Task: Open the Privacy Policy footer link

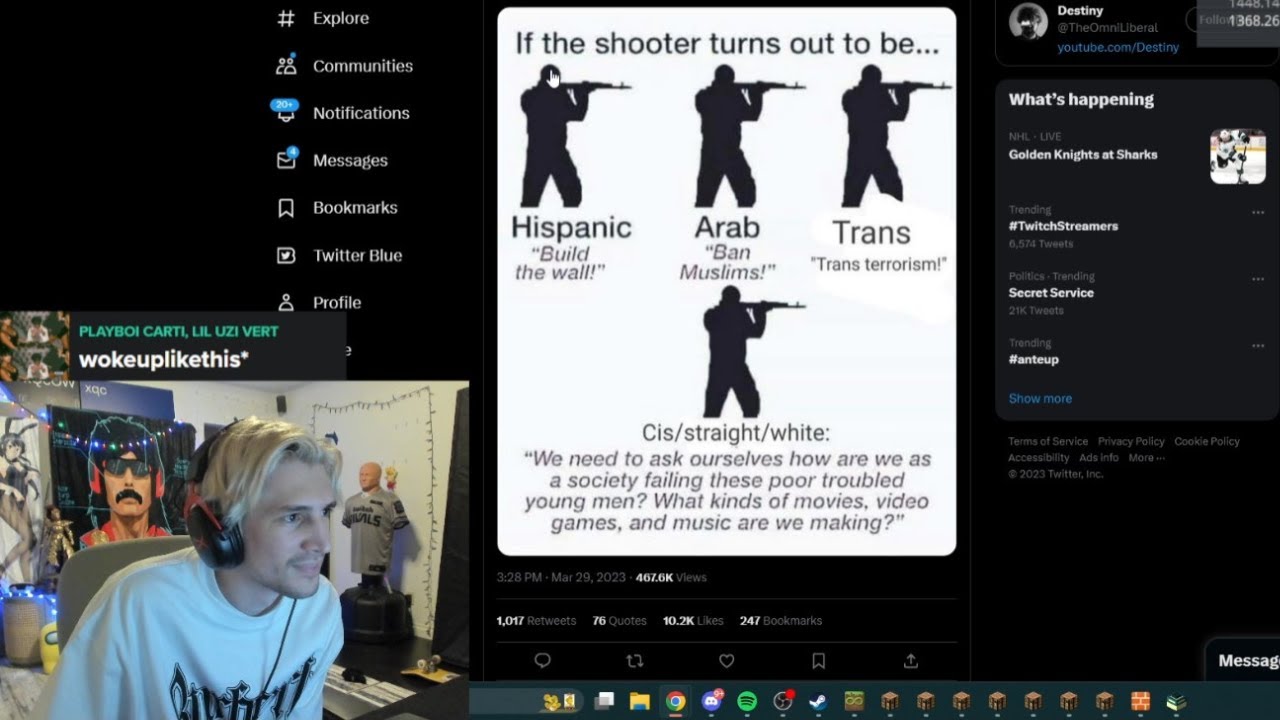Action: (x=1131, y=441)
